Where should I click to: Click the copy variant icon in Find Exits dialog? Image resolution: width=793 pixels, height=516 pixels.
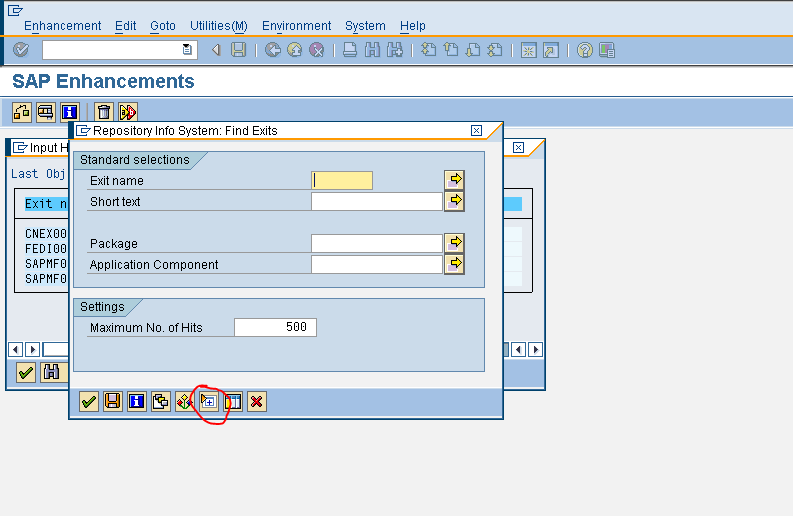[160, 402]
